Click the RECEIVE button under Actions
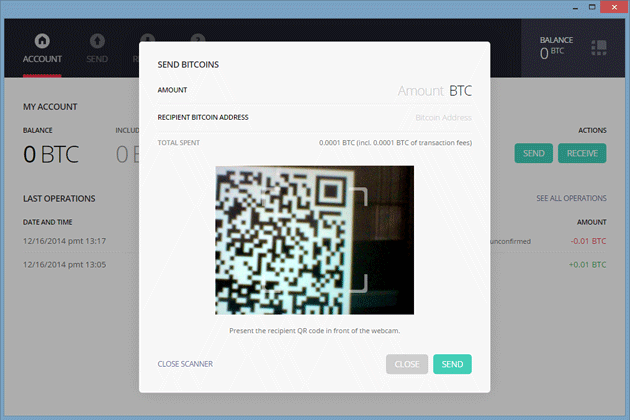630x420 pixels. coord(582,153)
